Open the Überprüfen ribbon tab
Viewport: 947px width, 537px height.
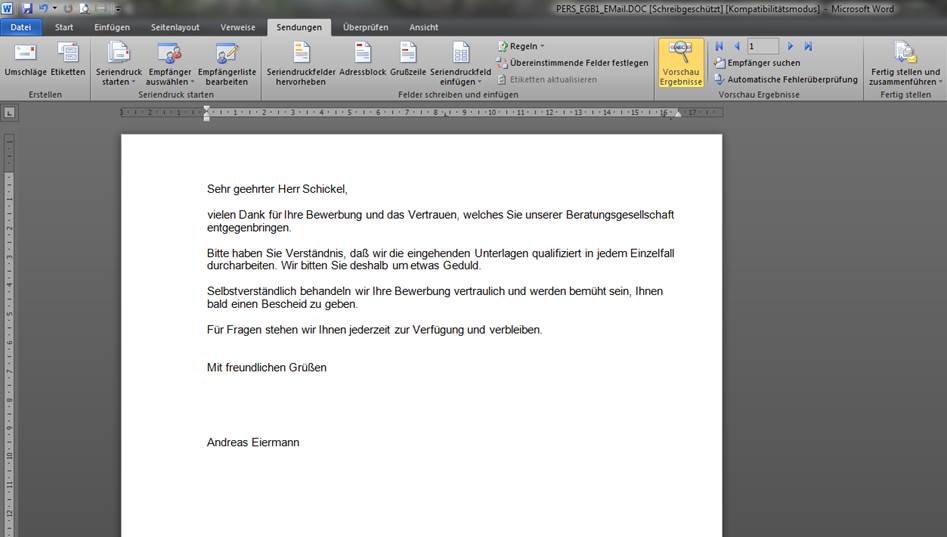click(366, 27)
